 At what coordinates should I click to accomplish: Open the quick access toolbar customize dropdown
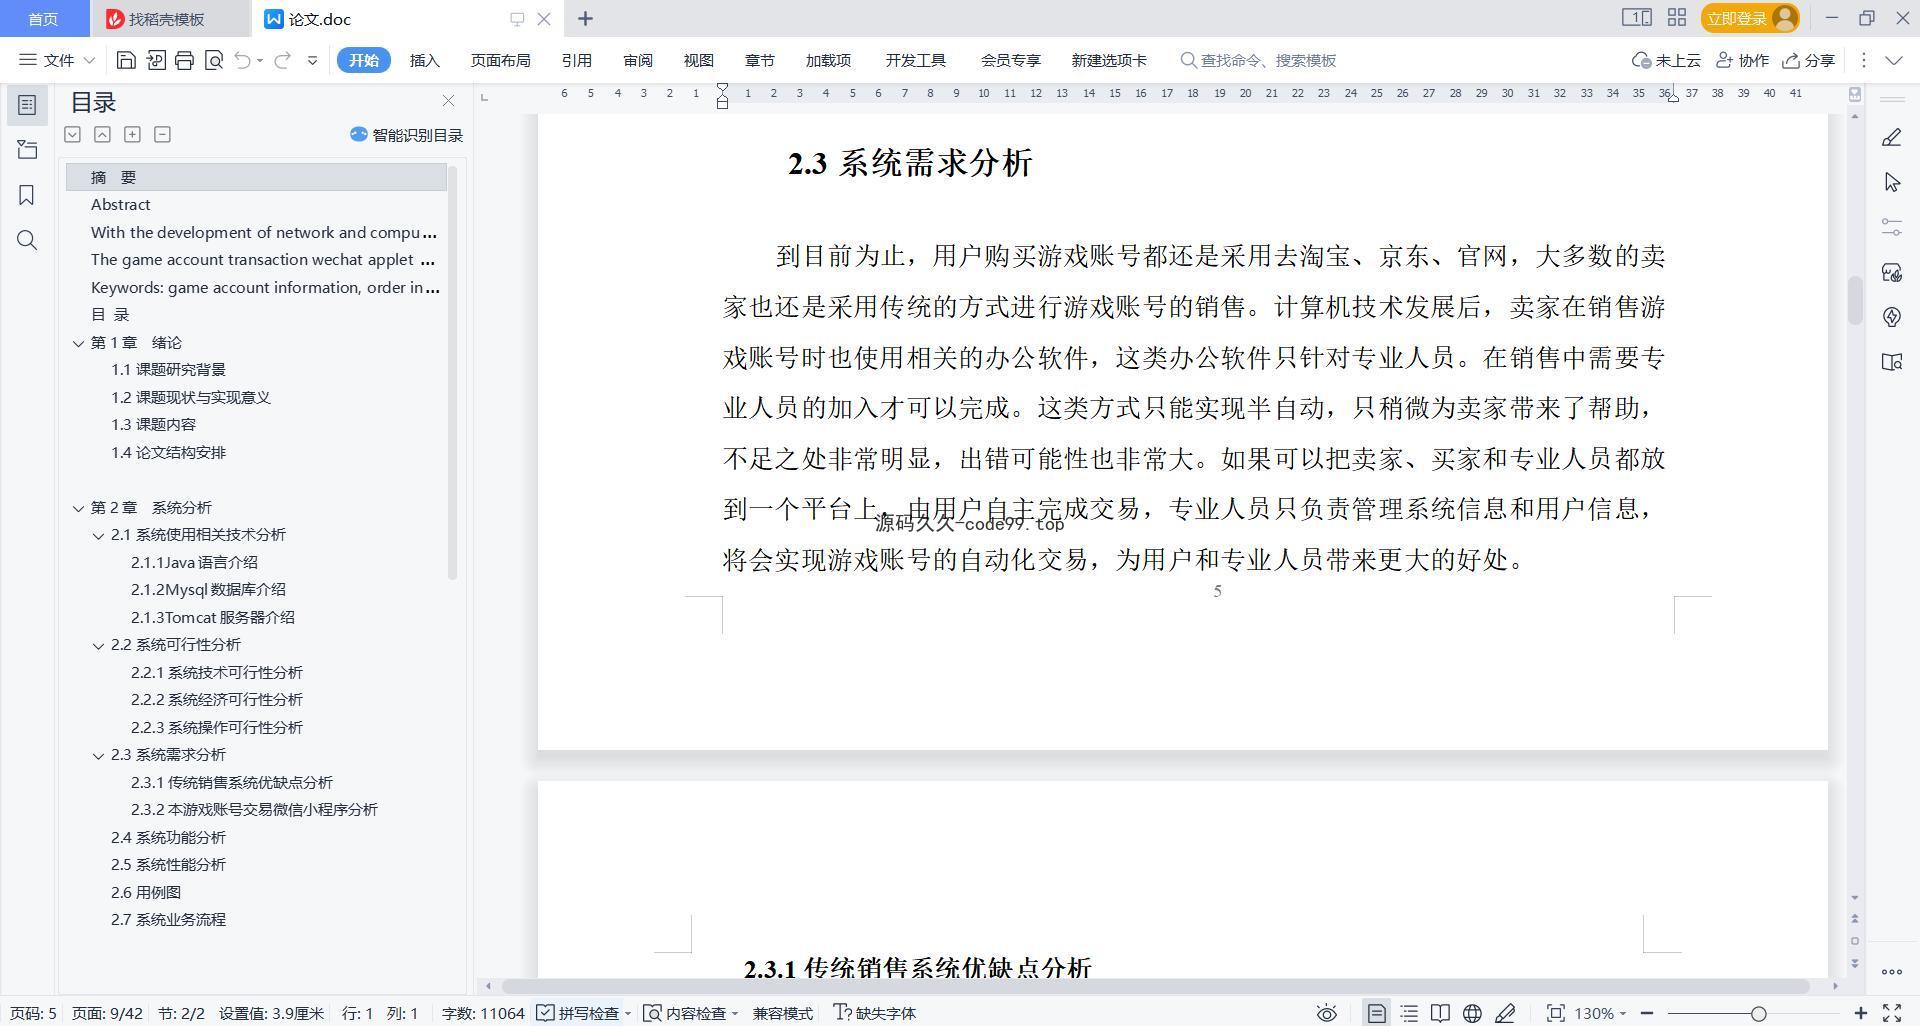[312, 60]
